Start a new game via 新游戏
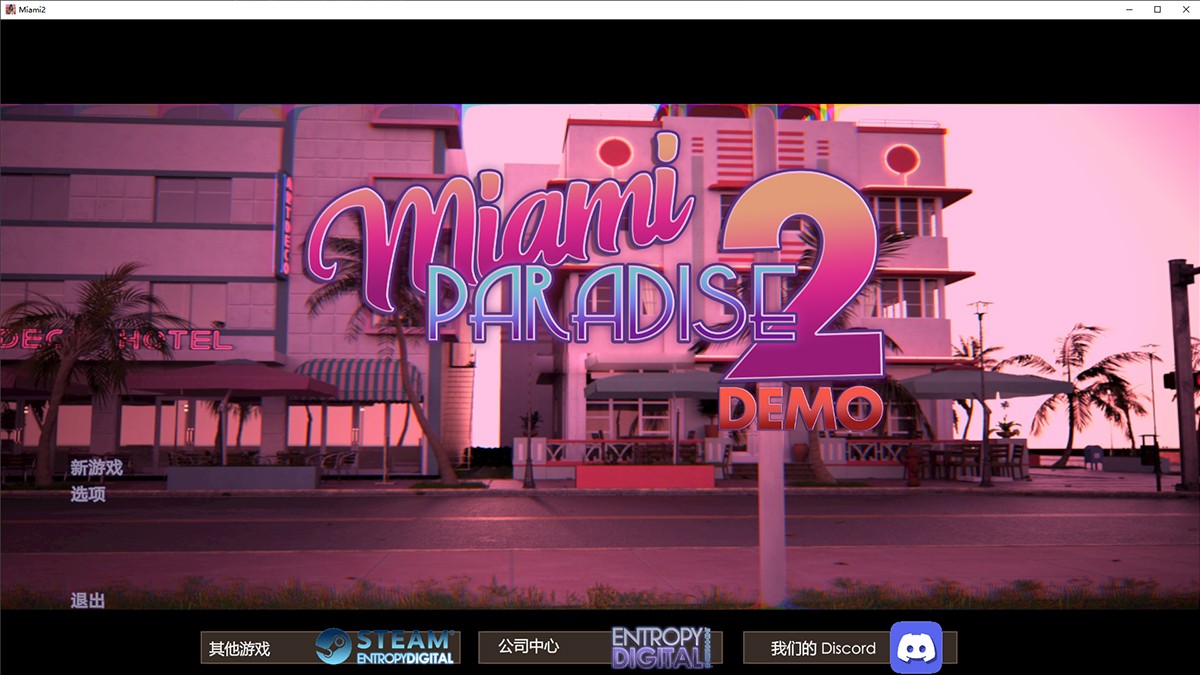The width and height of the screenshot is (1200, 675). click(96, 468)
